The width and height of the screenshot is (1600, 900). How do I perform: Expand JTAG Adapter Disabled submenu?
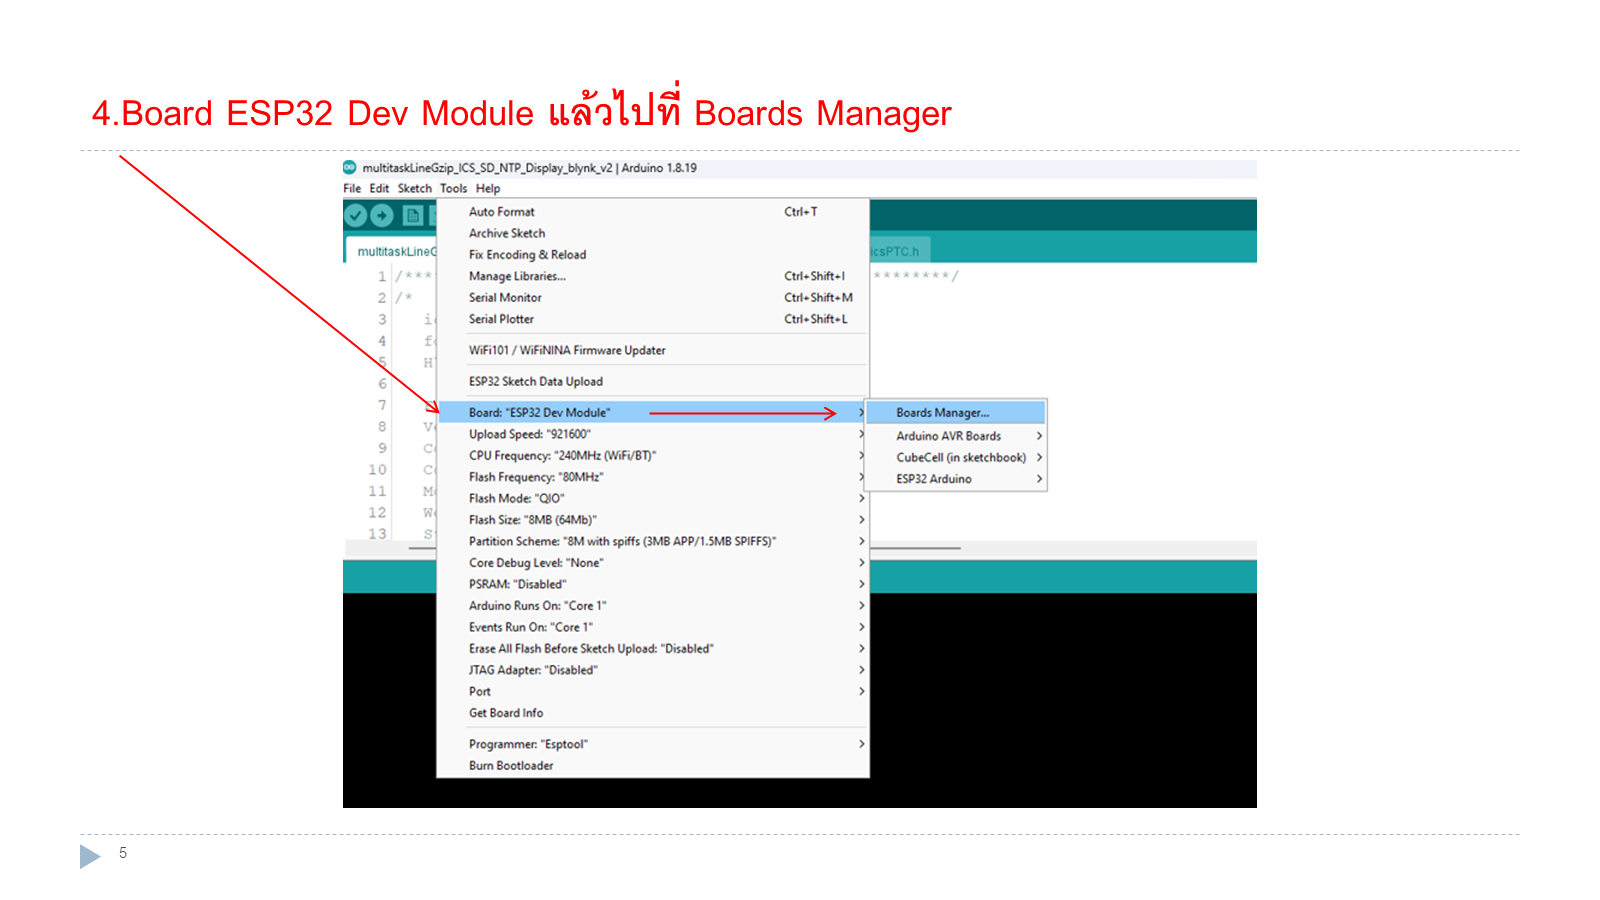click(653, 671)
